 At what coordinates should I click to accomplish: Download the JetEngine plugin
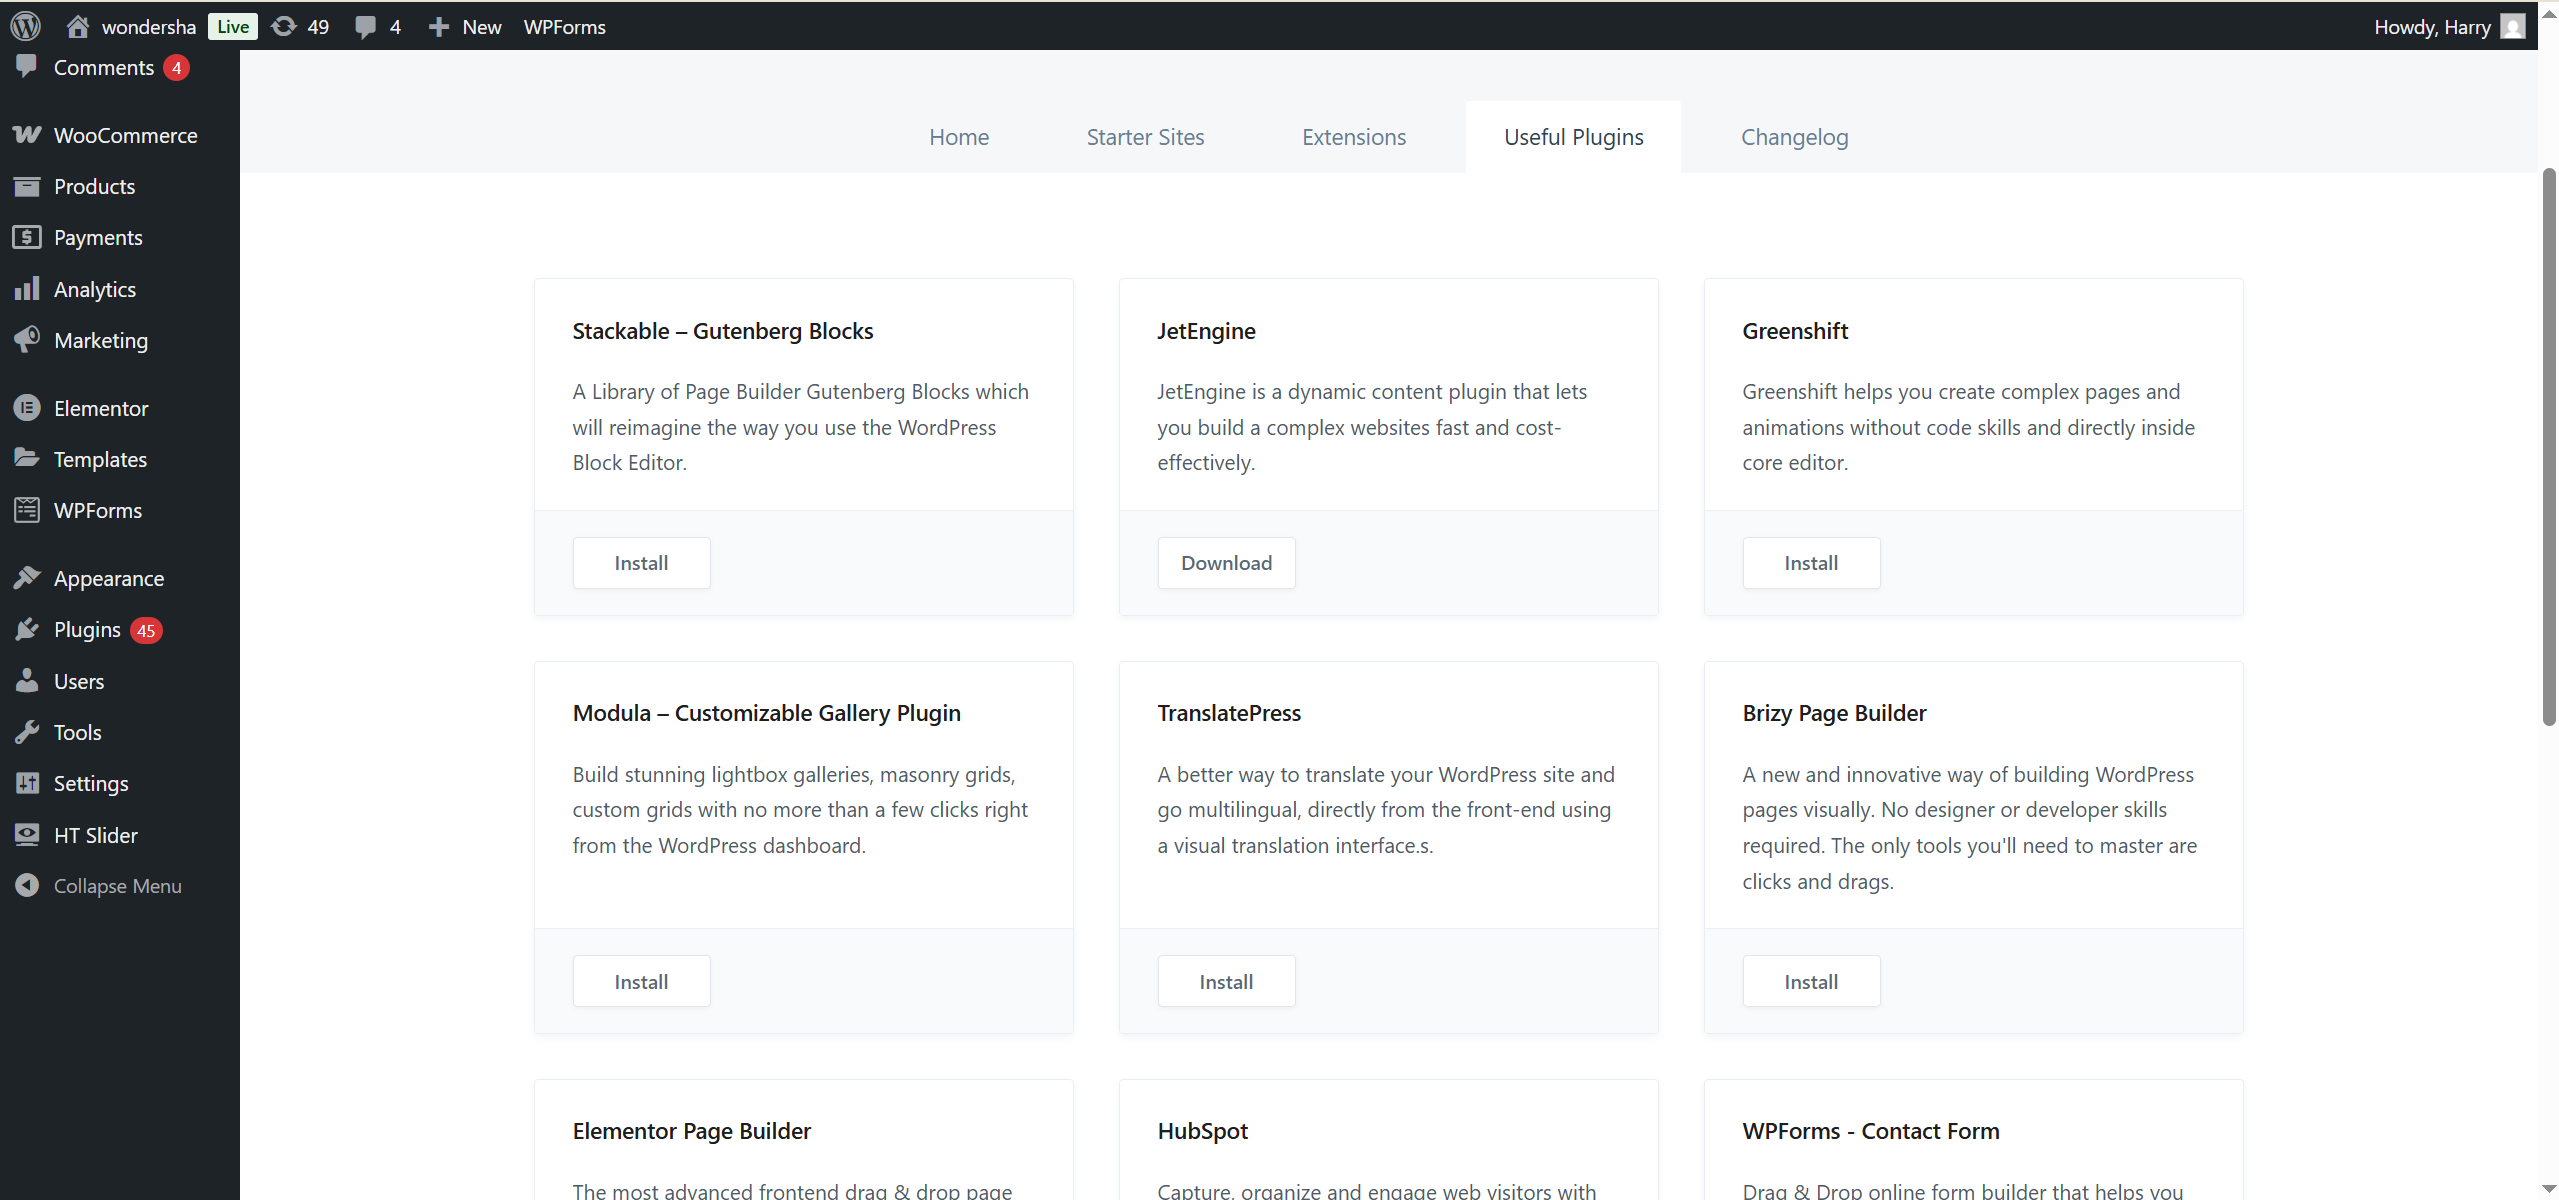click(x=1226, y=562)
